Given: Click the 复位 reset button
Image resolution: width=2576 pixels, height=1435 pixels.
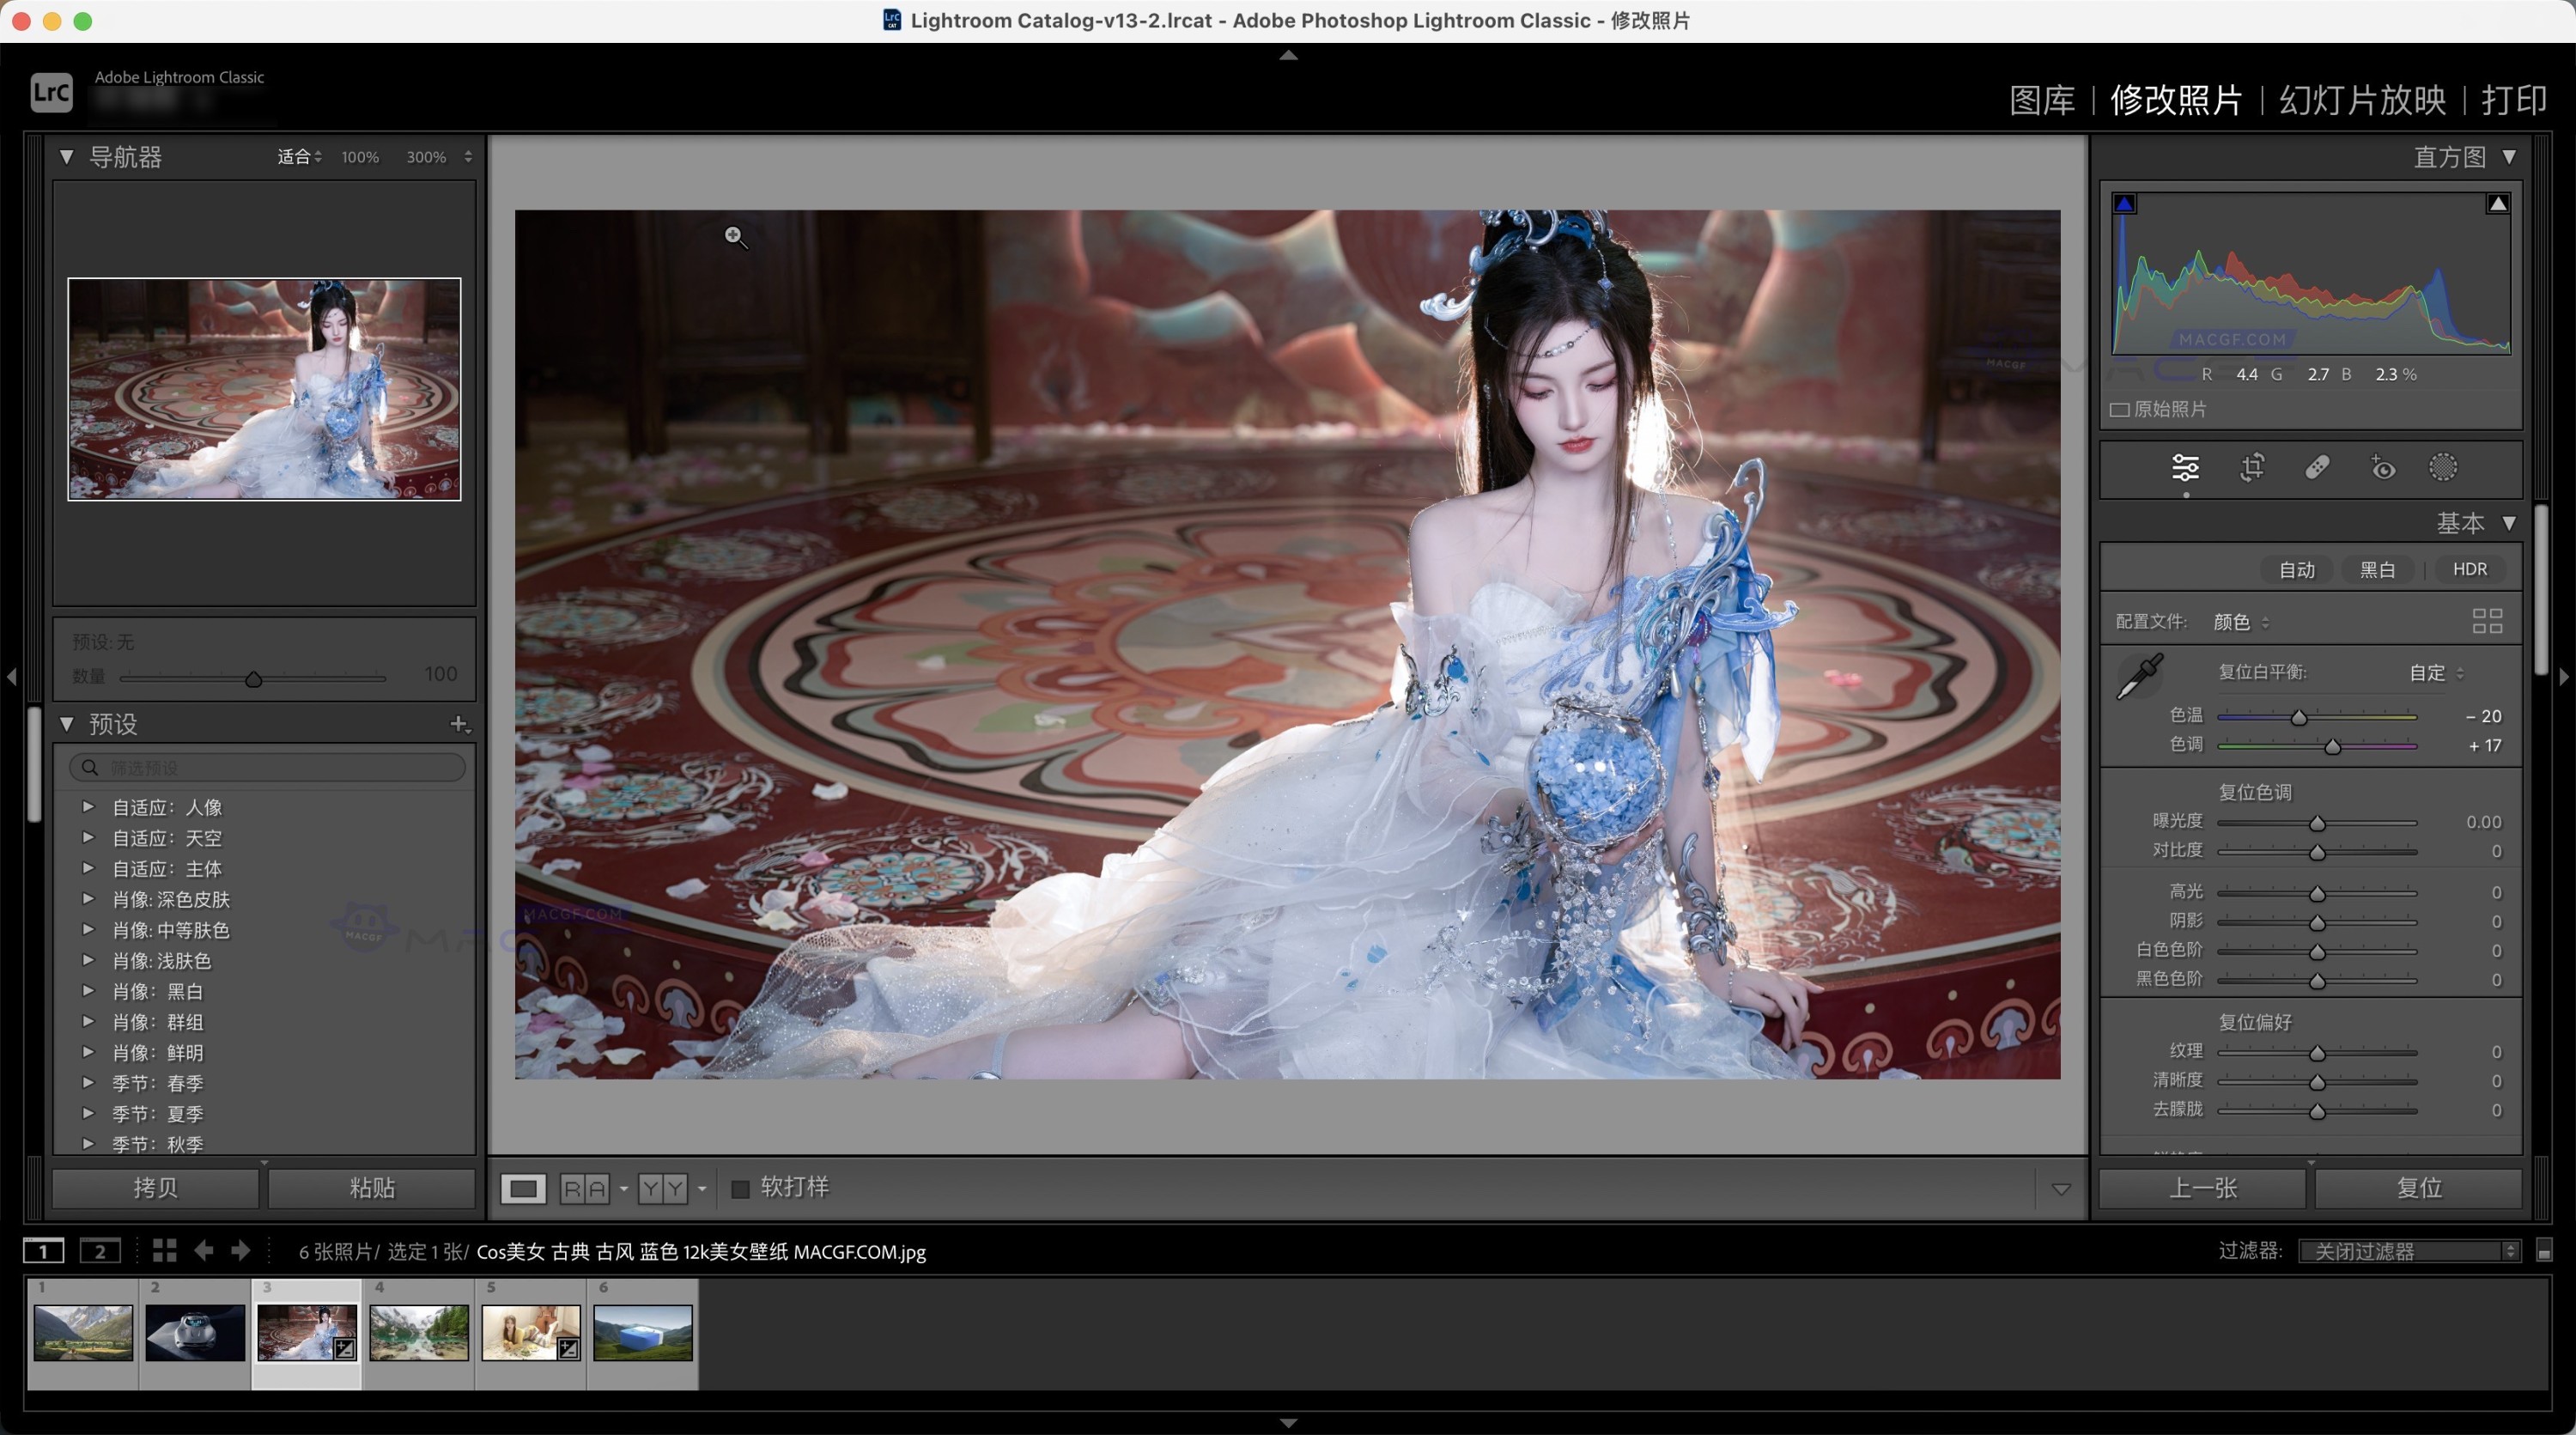Looking at the screenshot, I should coord(2419,1188).
